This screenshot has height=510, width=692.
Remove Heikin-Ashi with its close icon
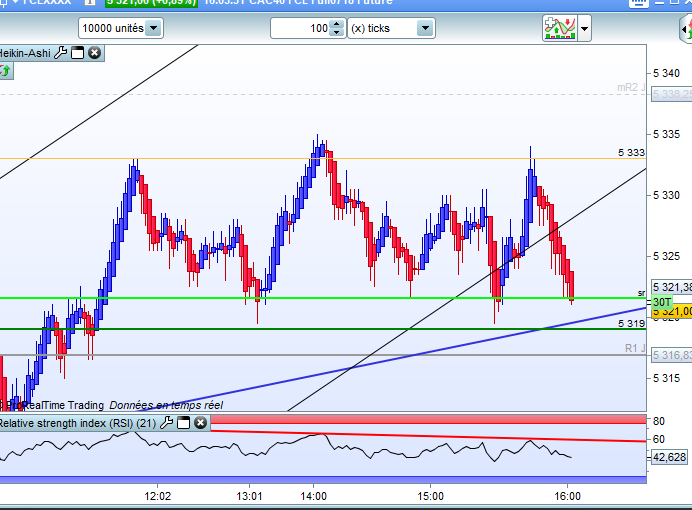[x=94, y=53]
